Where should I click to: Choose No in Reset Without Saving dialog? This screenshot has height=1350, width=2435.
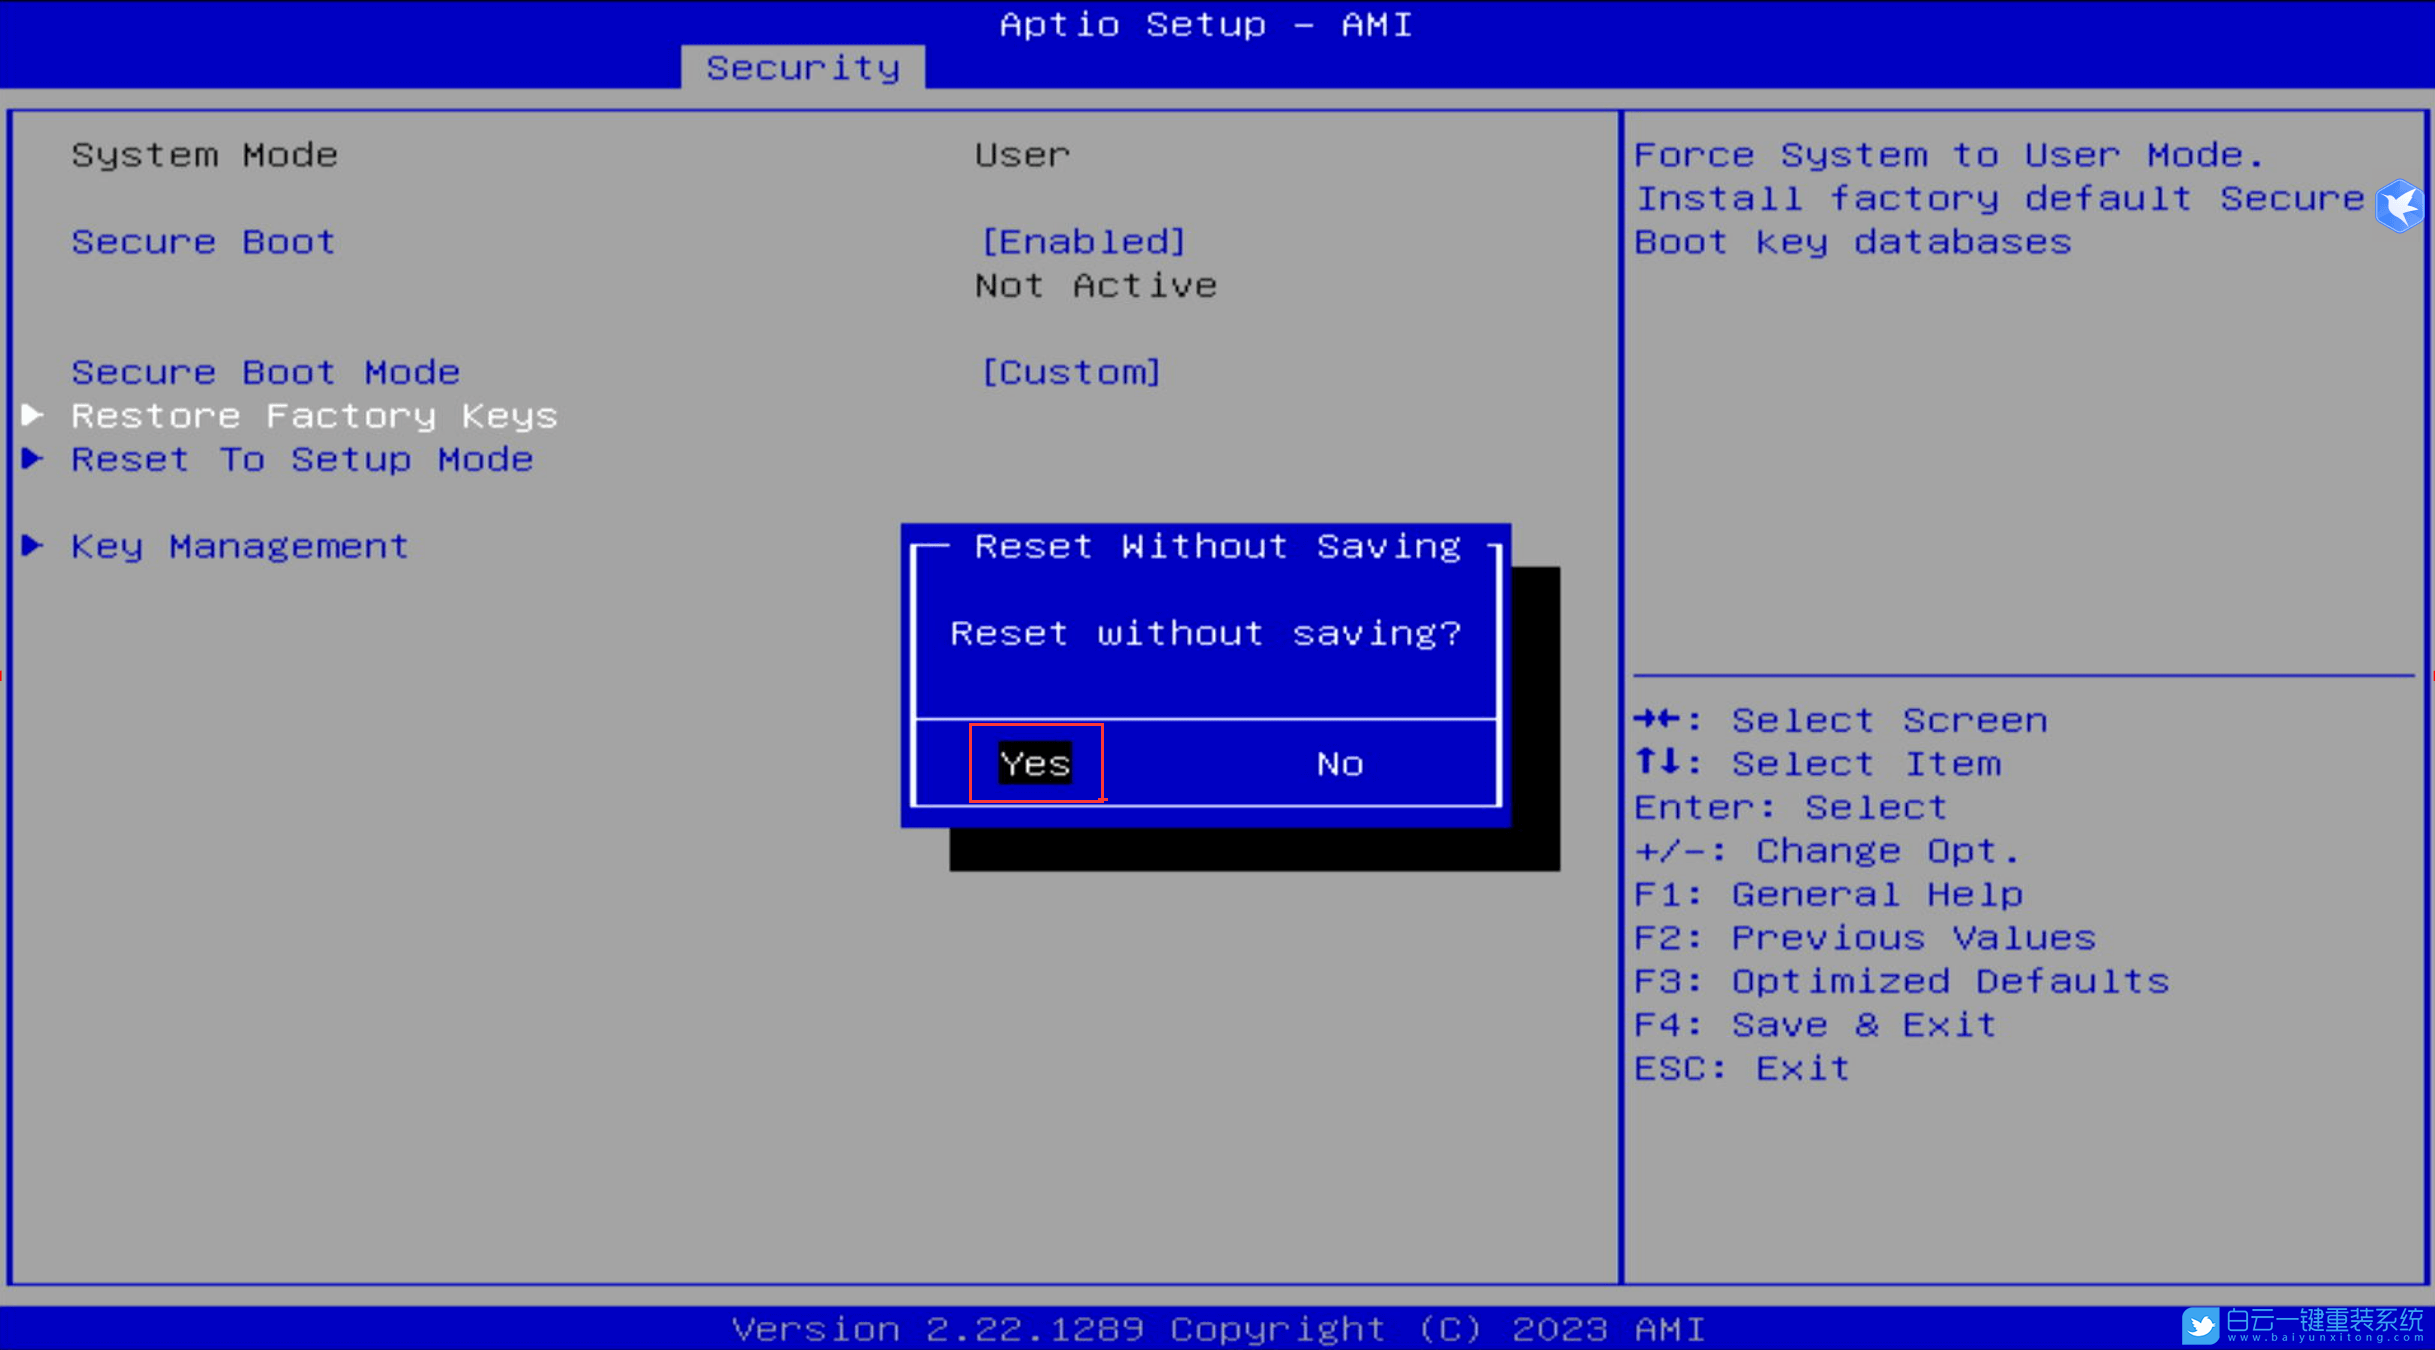tap(1339, 764)
